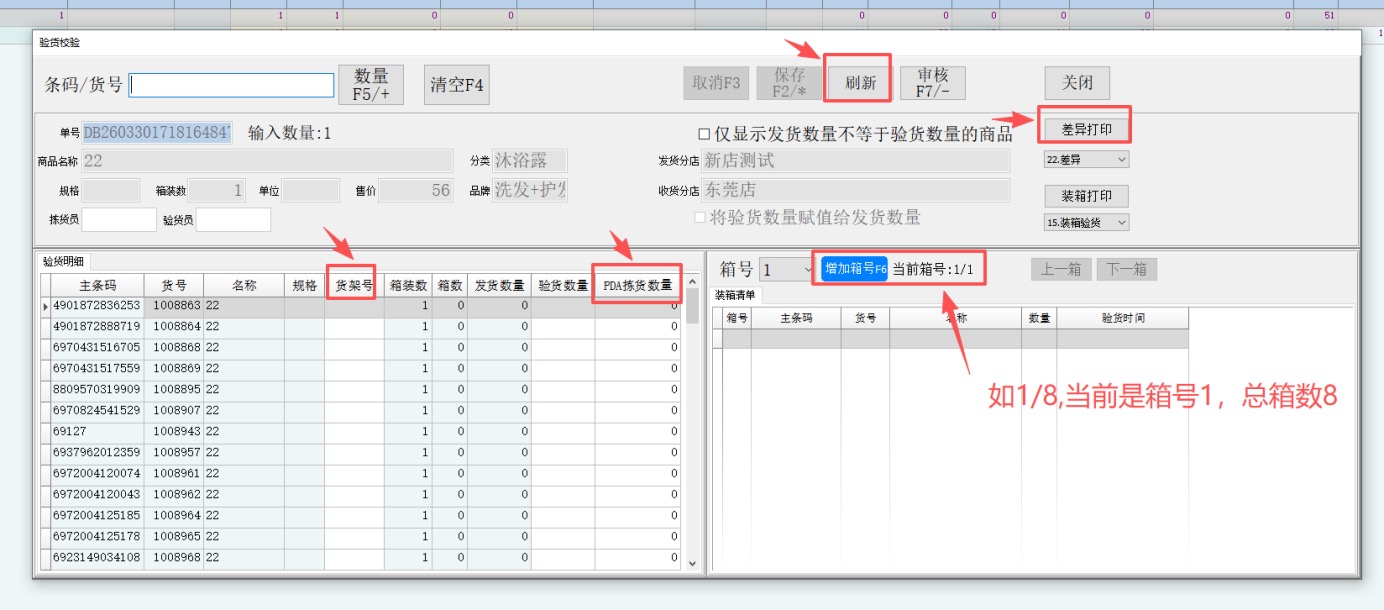Click the 差异打印 print button
This screenshot has height=610, width=1384.
tap(1086, 130)
